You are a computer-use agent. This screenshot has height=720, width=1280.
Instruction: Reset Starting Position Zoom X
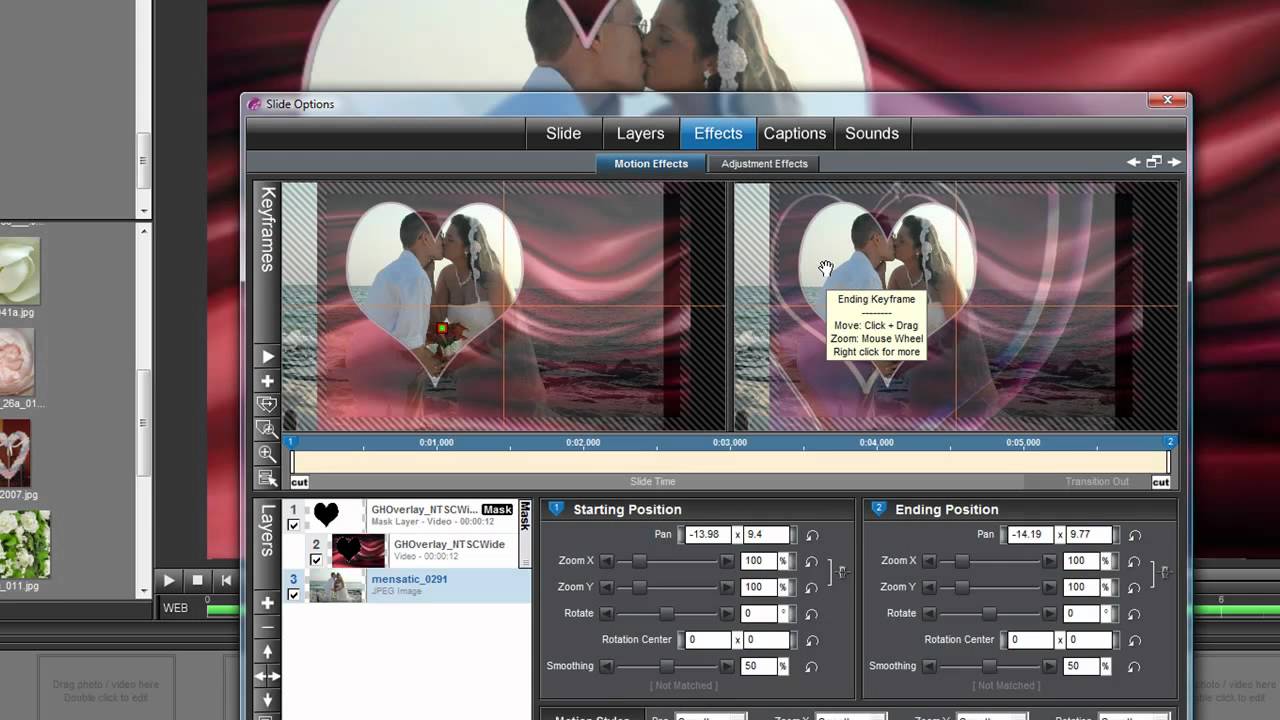tap(812, 561)
